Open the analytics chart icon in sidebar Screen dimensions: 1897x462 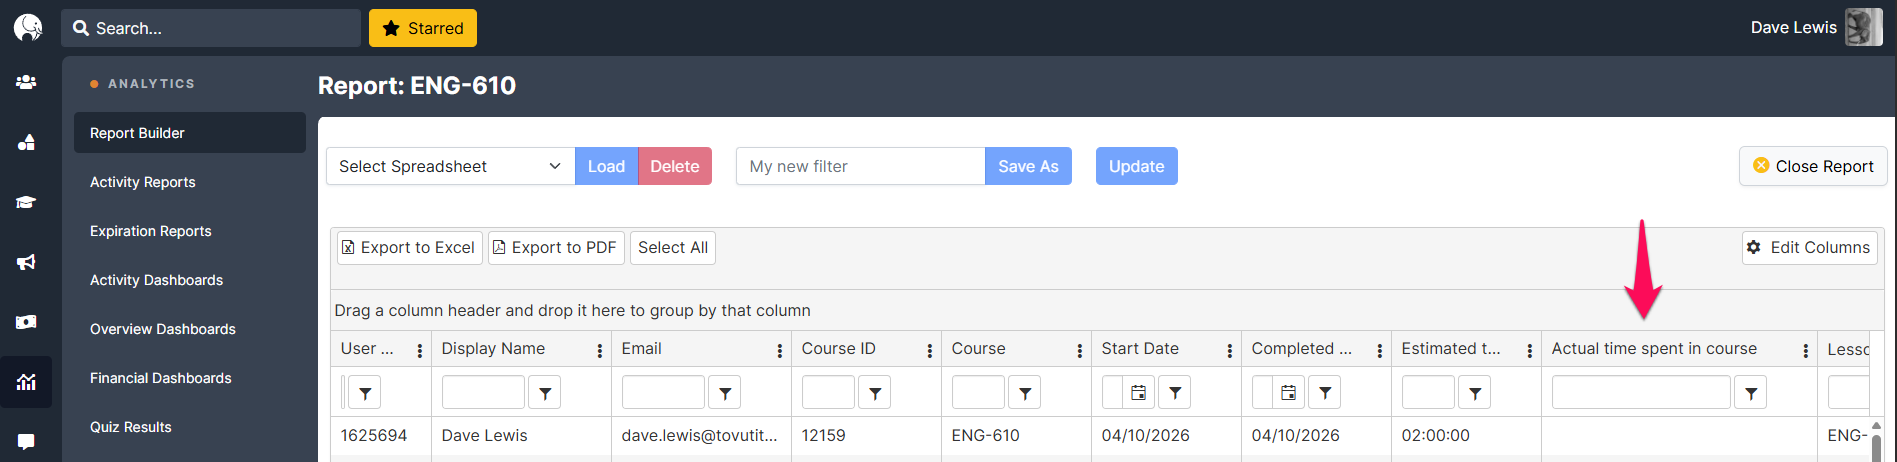(26, 381)
